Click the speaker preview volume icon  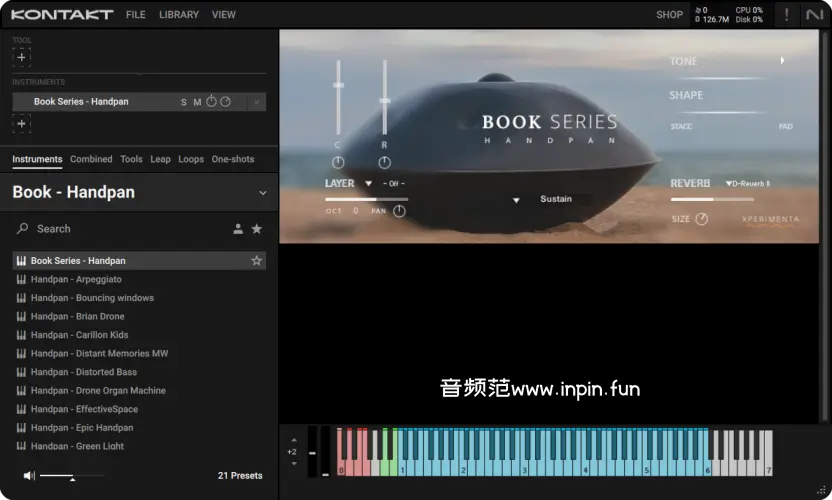29,476
